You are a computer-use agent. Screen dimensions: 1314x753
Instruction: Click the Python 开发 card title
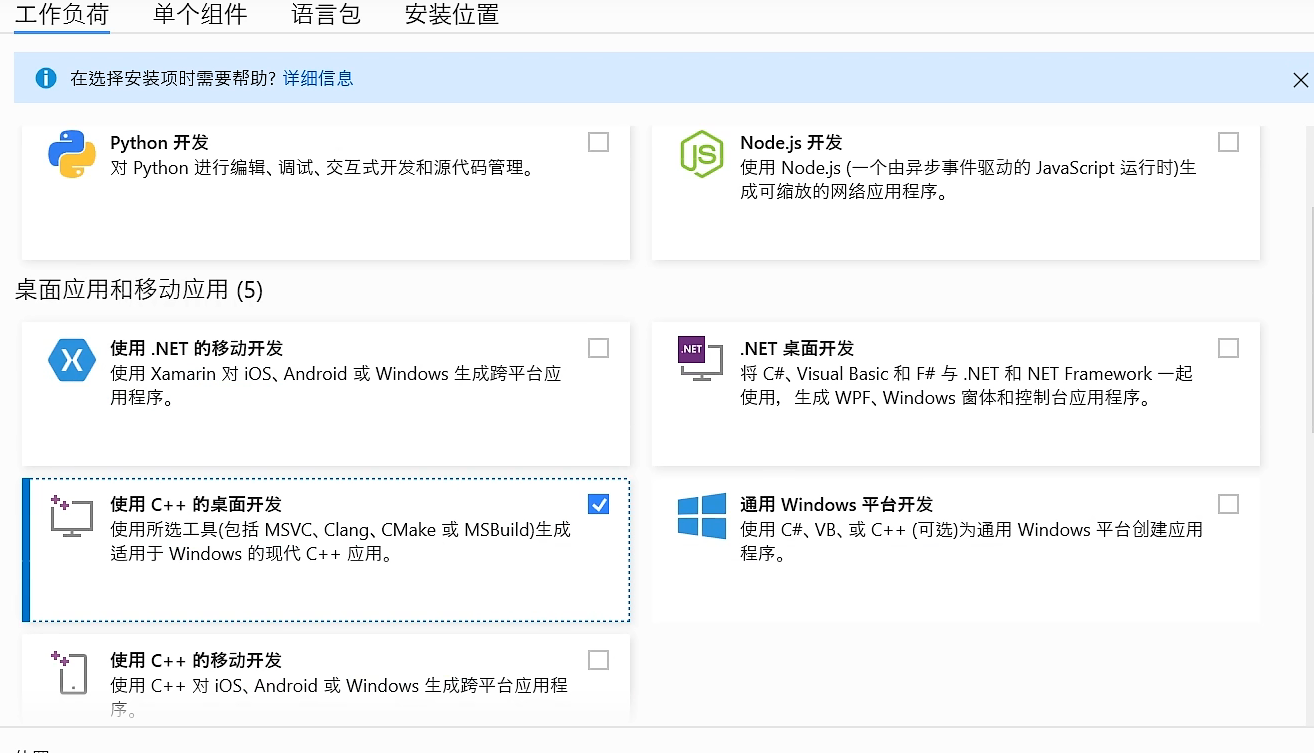point(159,142)
